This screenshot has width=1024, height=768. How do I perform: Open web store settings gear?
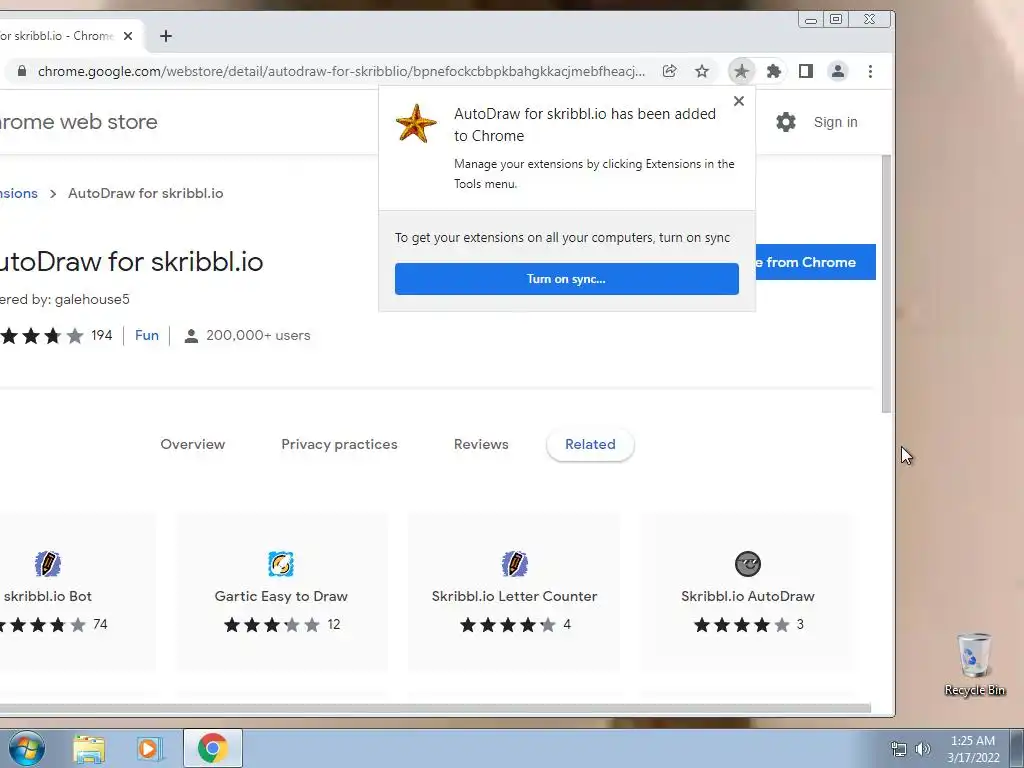click(x=786, y=122)
